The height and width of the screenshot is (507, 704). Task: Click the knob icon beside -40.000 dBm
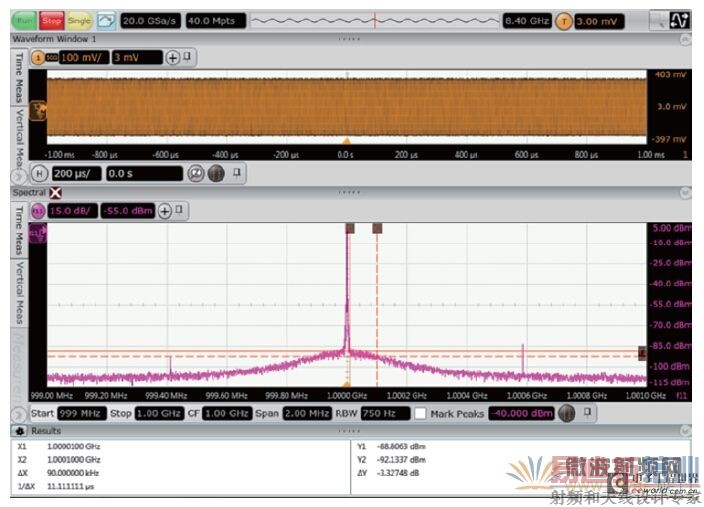(567, 413)
